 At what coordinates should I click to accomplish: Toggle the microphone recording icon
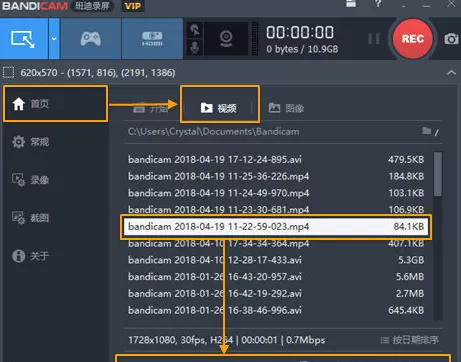(195, 48)
